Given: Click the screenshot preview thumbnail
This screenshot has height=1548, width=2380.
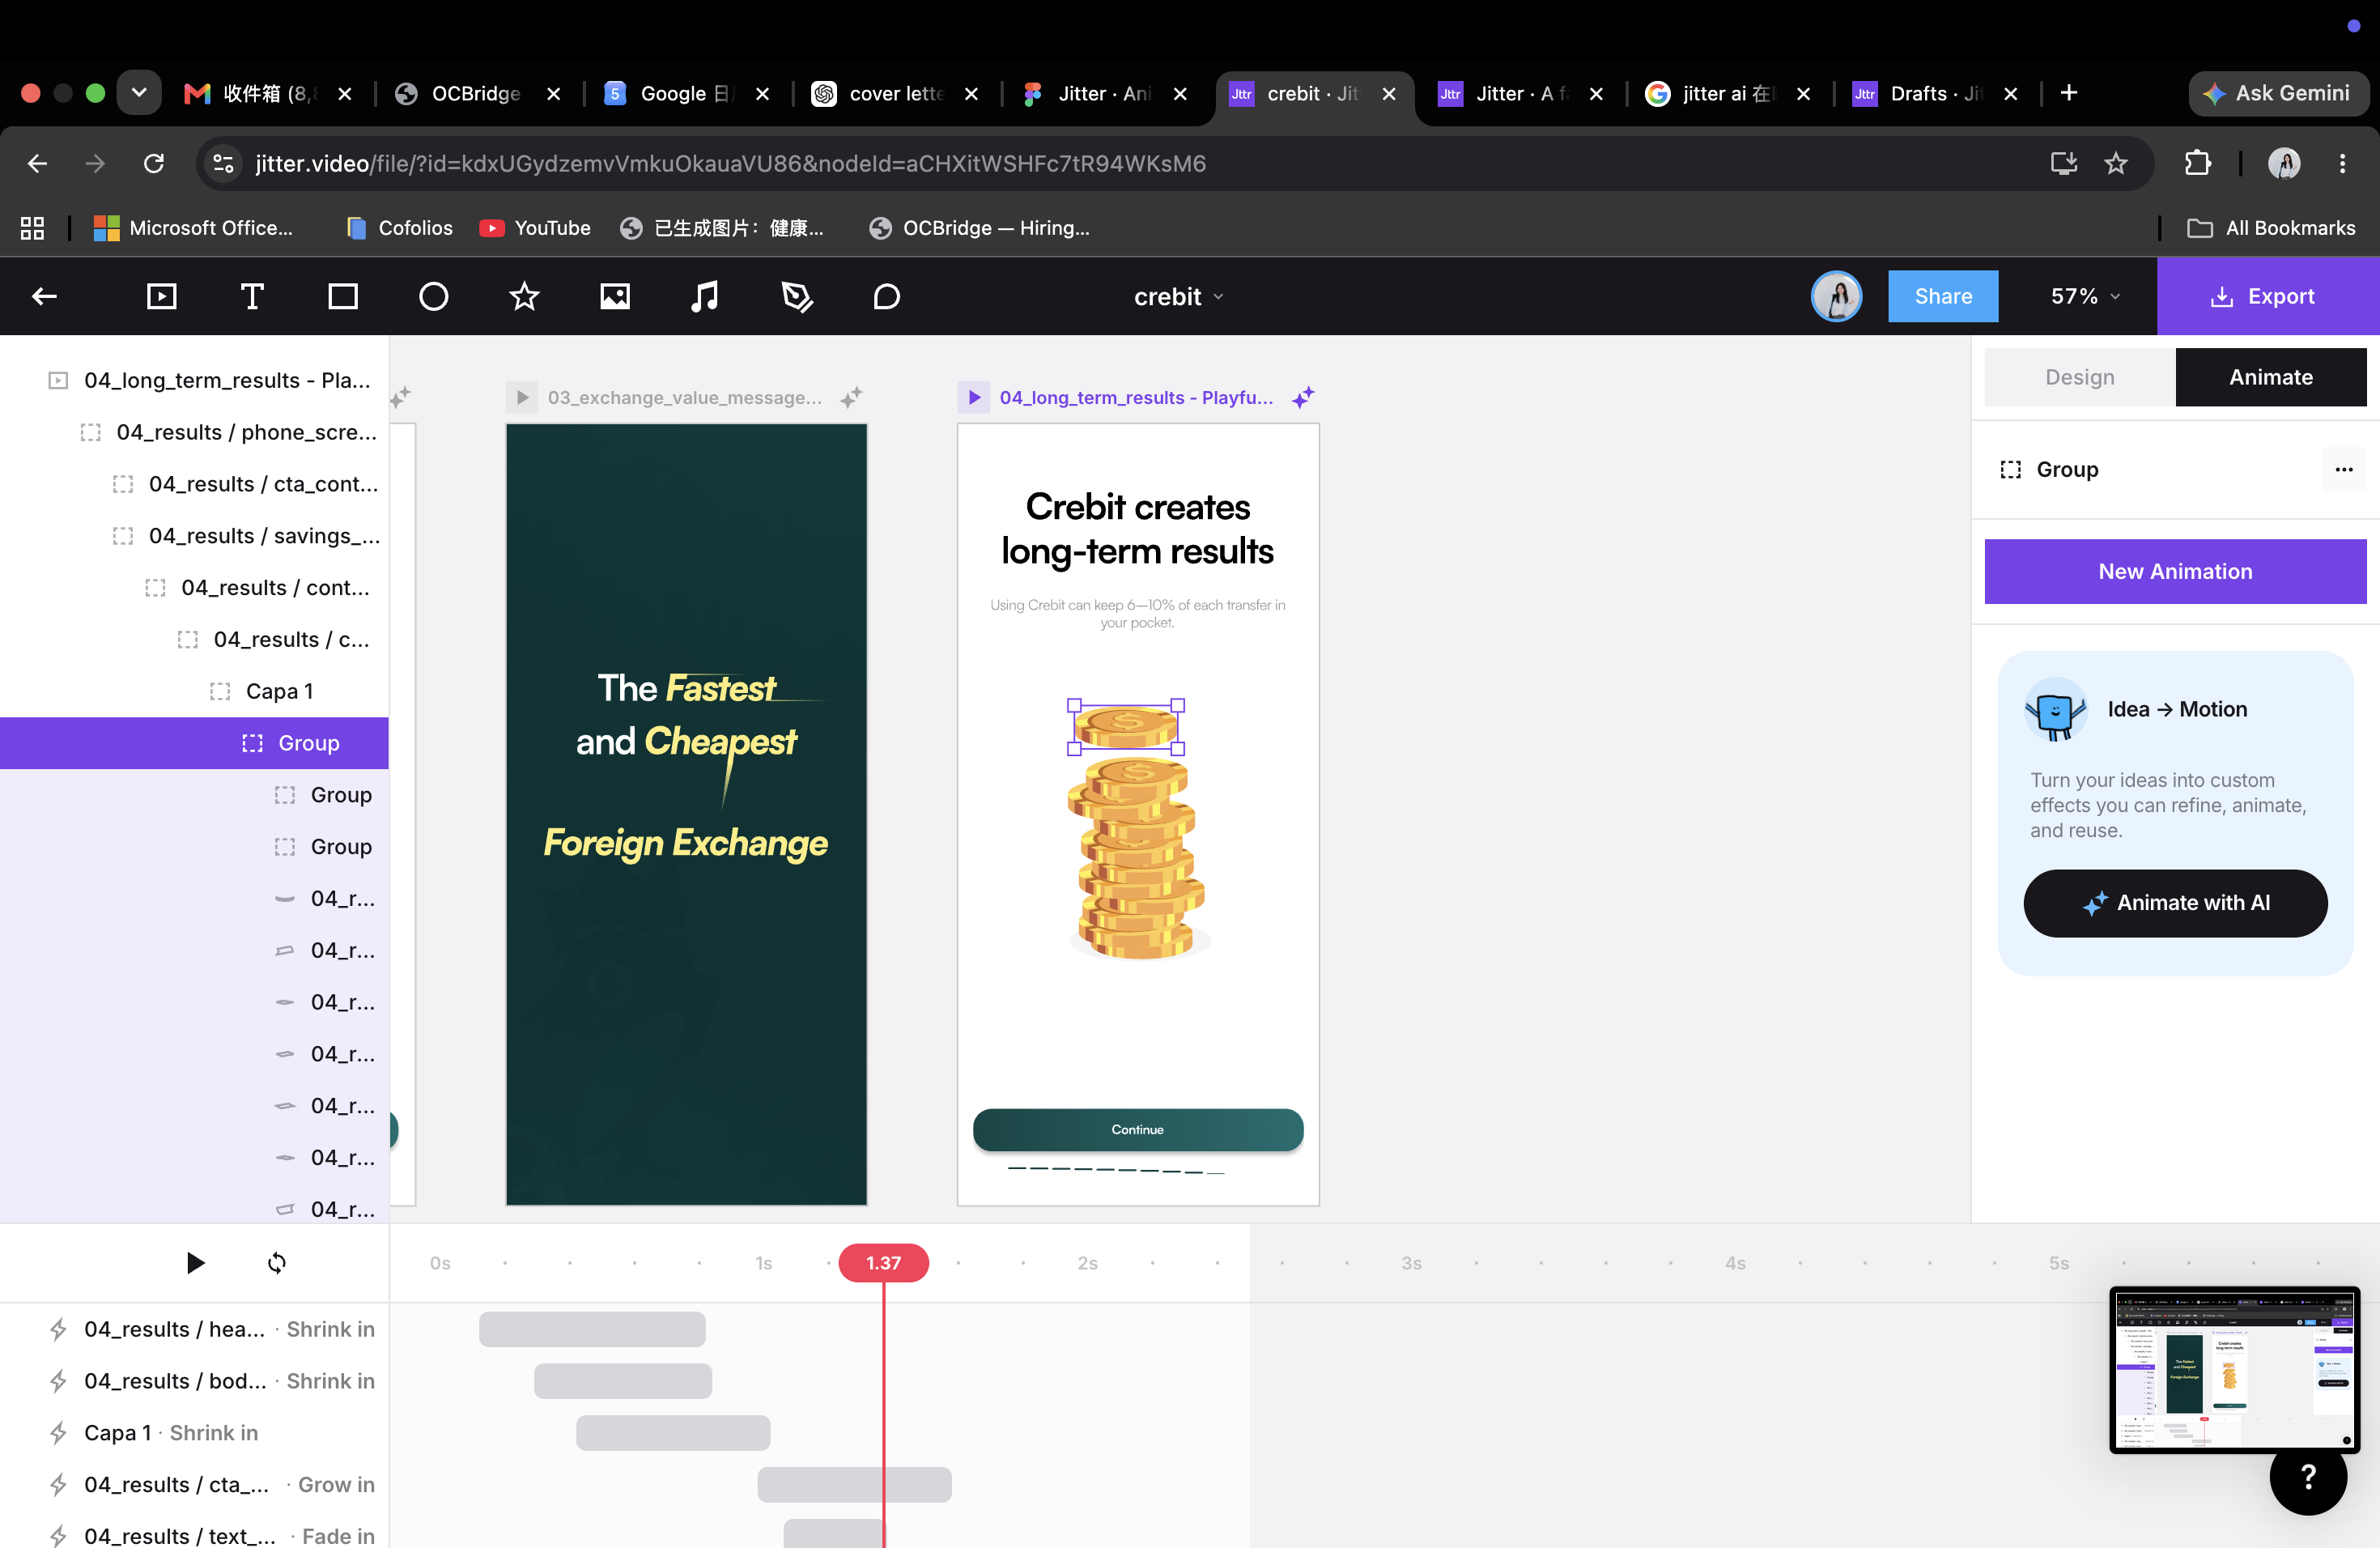Looking at the screenshot, I should point(2235,1369).
